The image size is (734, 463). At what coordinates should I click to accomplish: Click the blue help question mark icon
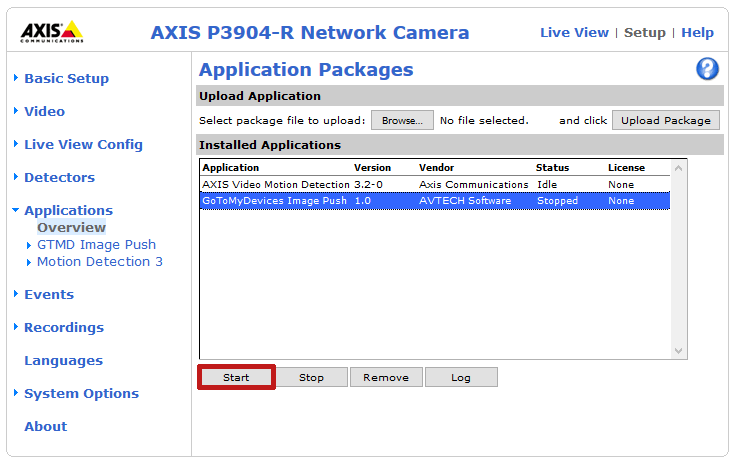point(707,69)
